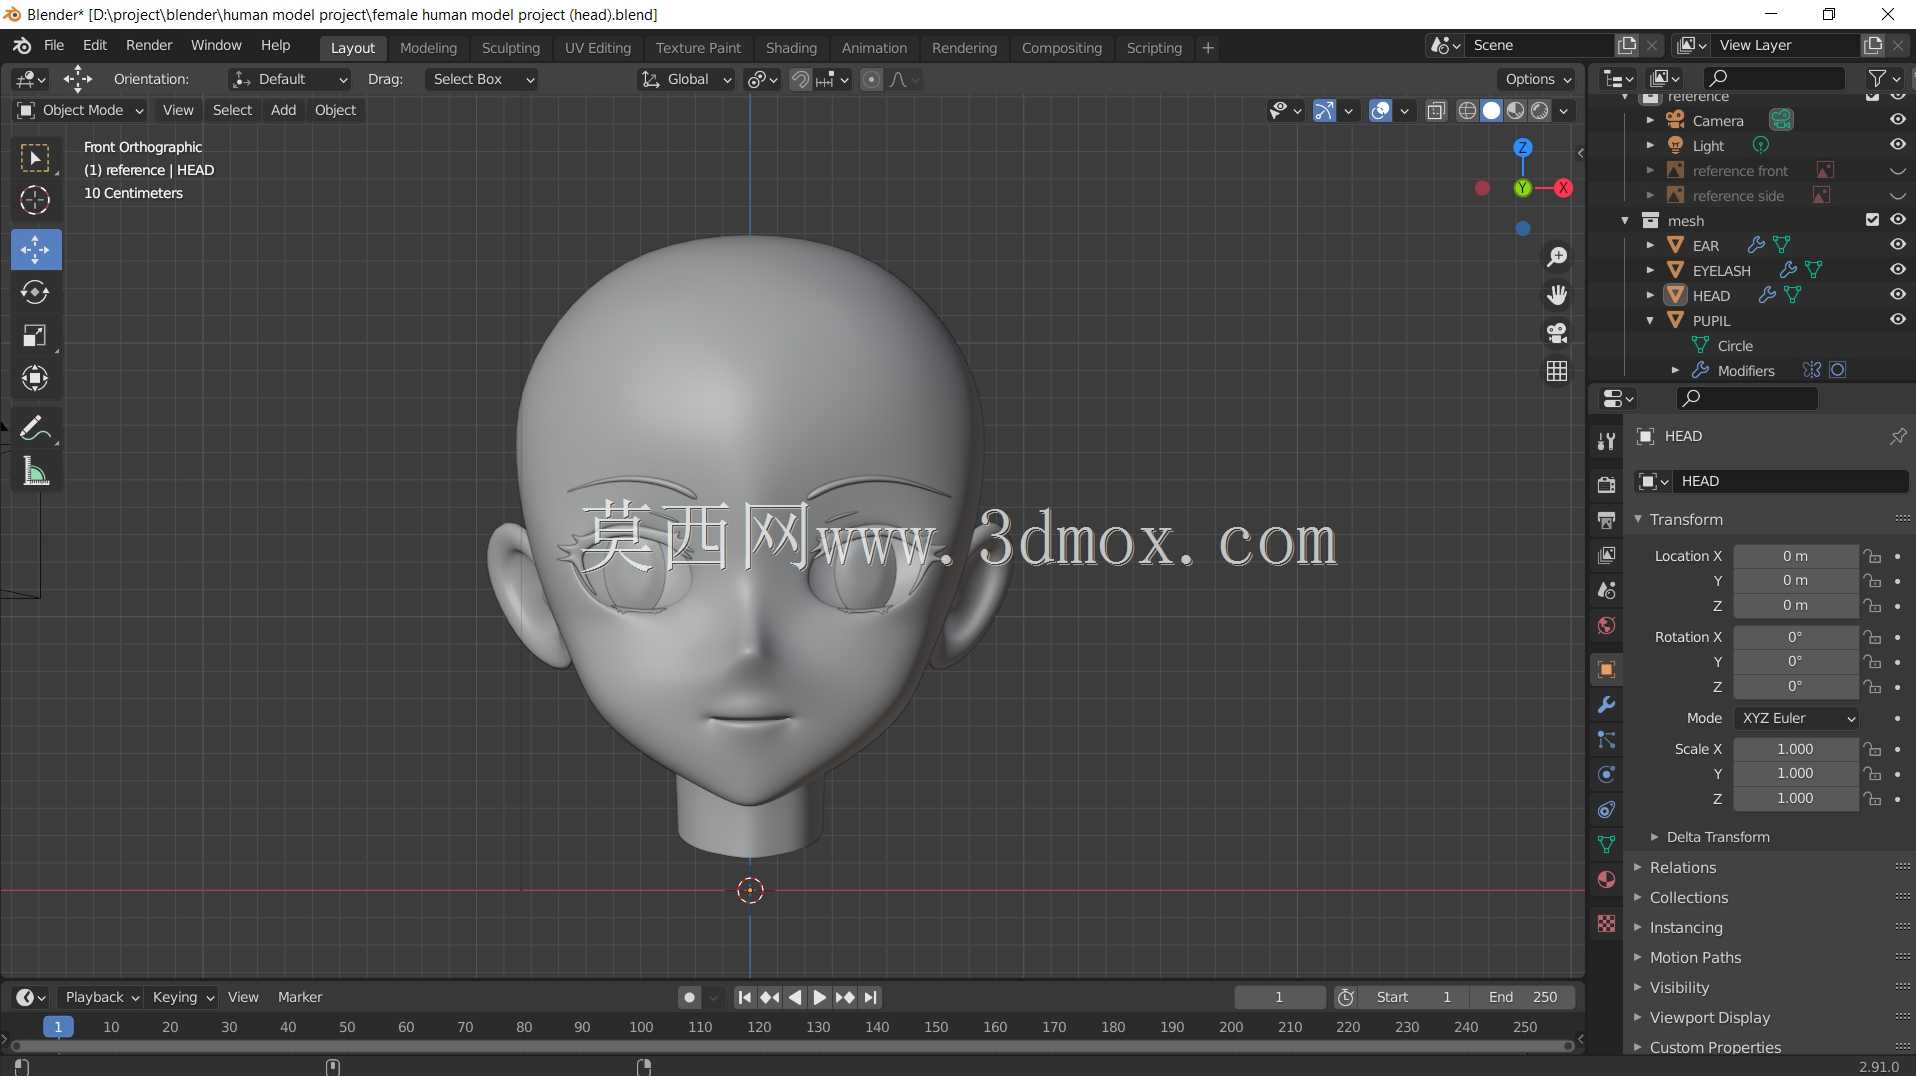Screen dimensions: 1916x1076
Task: Toggle X-ray display in viewport header
Action: (1436, 111)
